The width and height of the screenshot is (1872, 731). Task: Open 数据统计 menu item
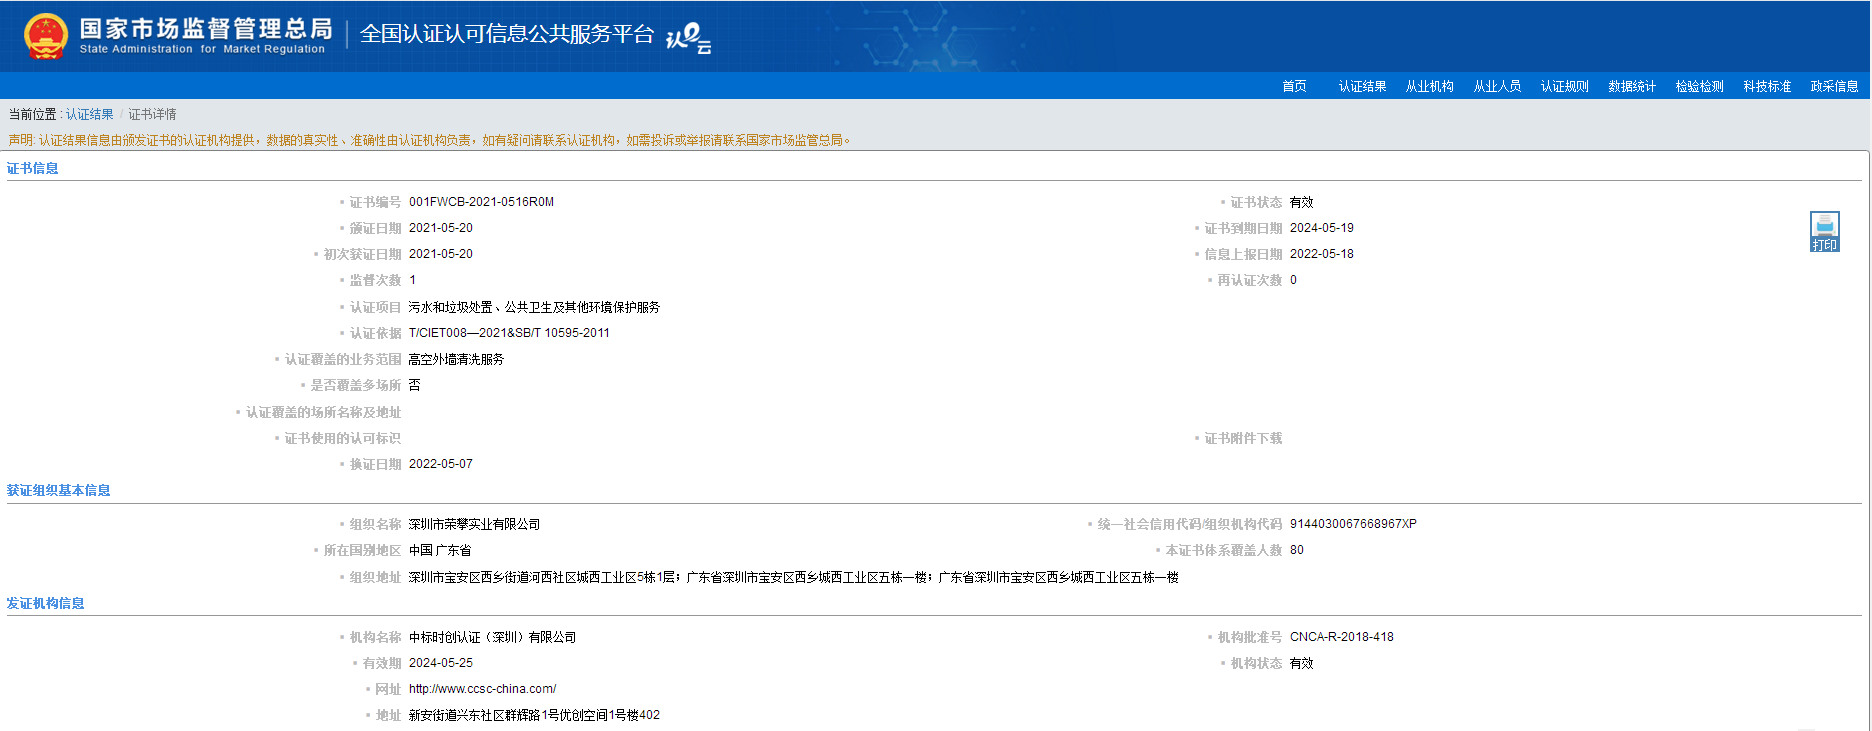[x=1632, y=86]
